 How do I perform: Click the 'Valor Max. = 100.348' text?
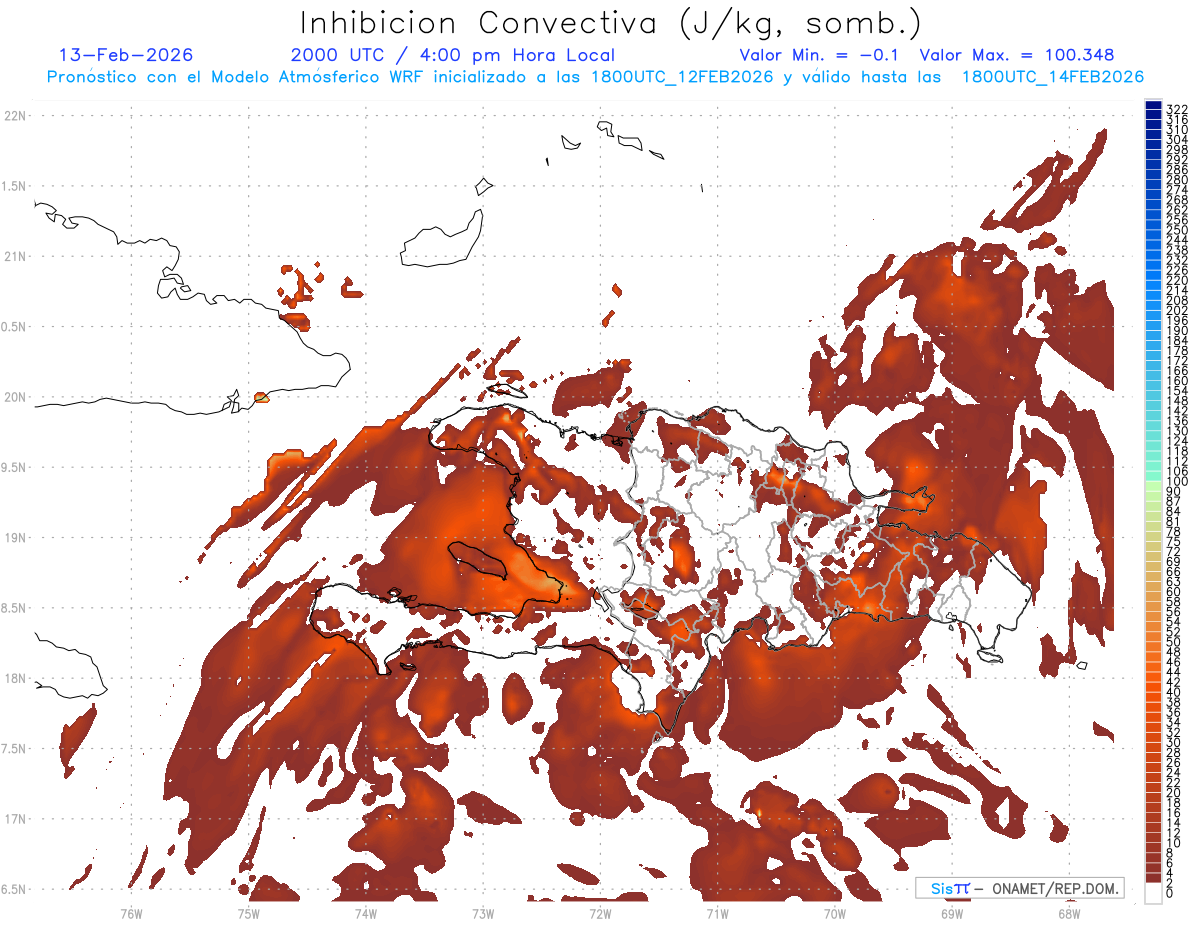[1016, 55]
